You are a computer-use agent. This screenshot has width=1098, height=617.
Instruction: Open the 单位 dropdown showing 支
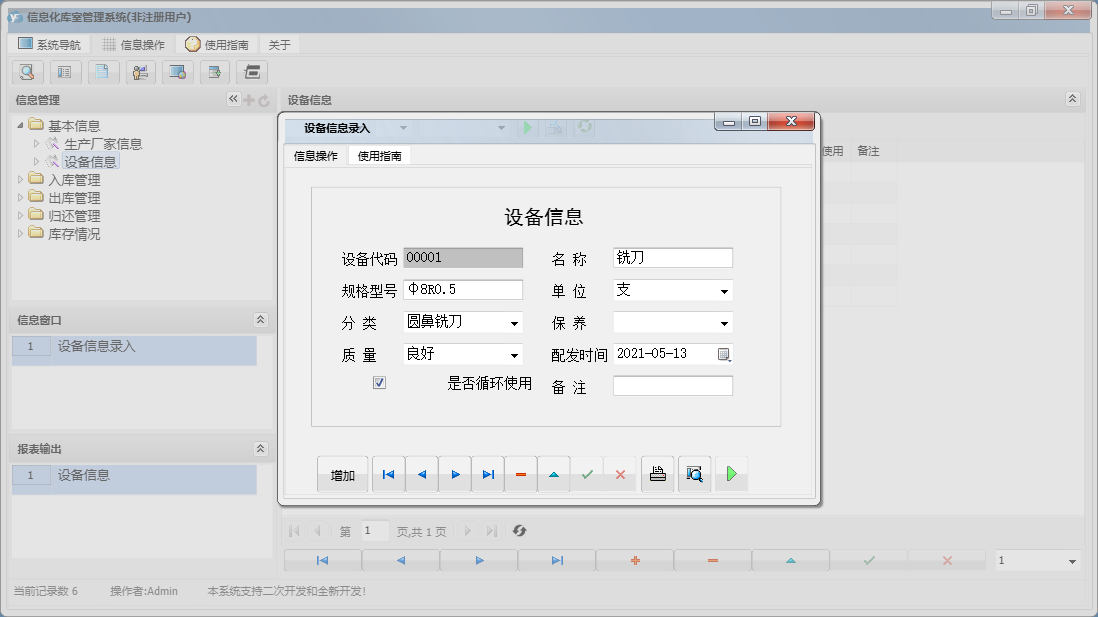point(725,290)
